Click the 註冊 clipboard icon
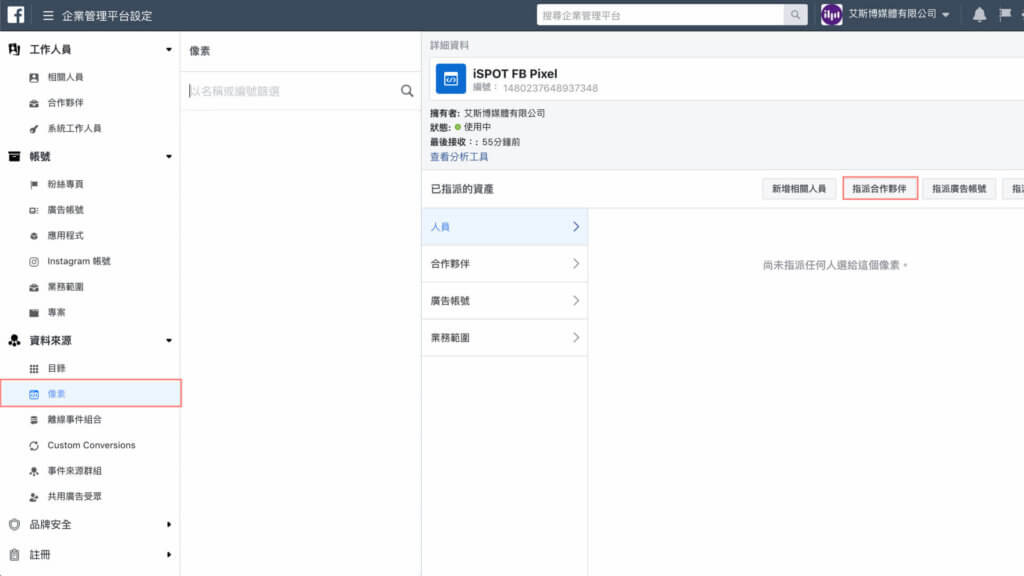This screenshot has width=1024, height=576. coord(14,554)
